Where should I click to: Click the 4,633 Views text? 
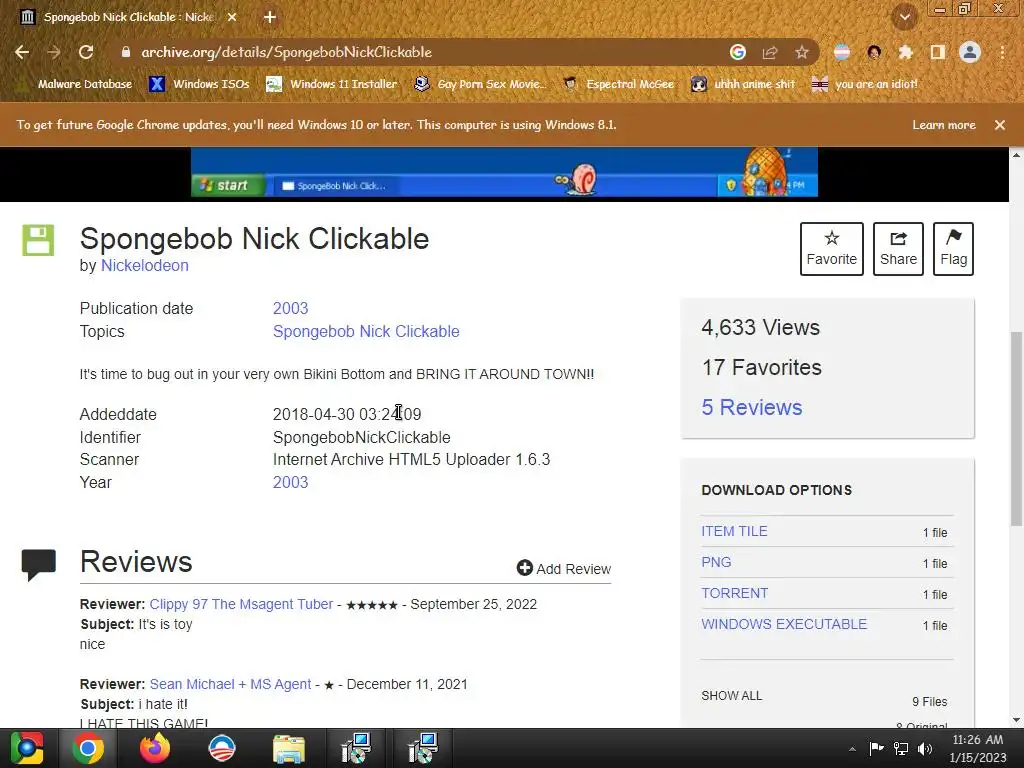coord(760,327)
